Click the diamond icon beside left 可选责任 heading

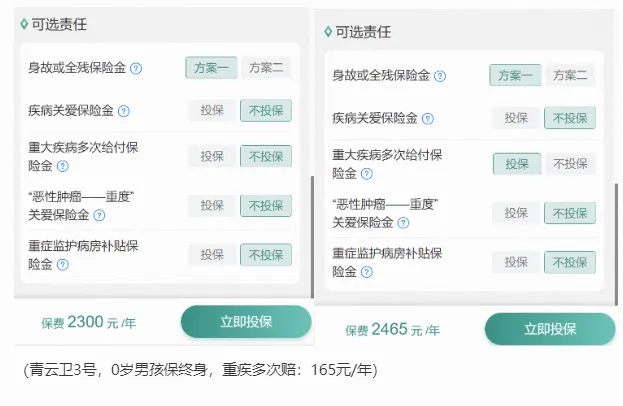click(22, 22)
